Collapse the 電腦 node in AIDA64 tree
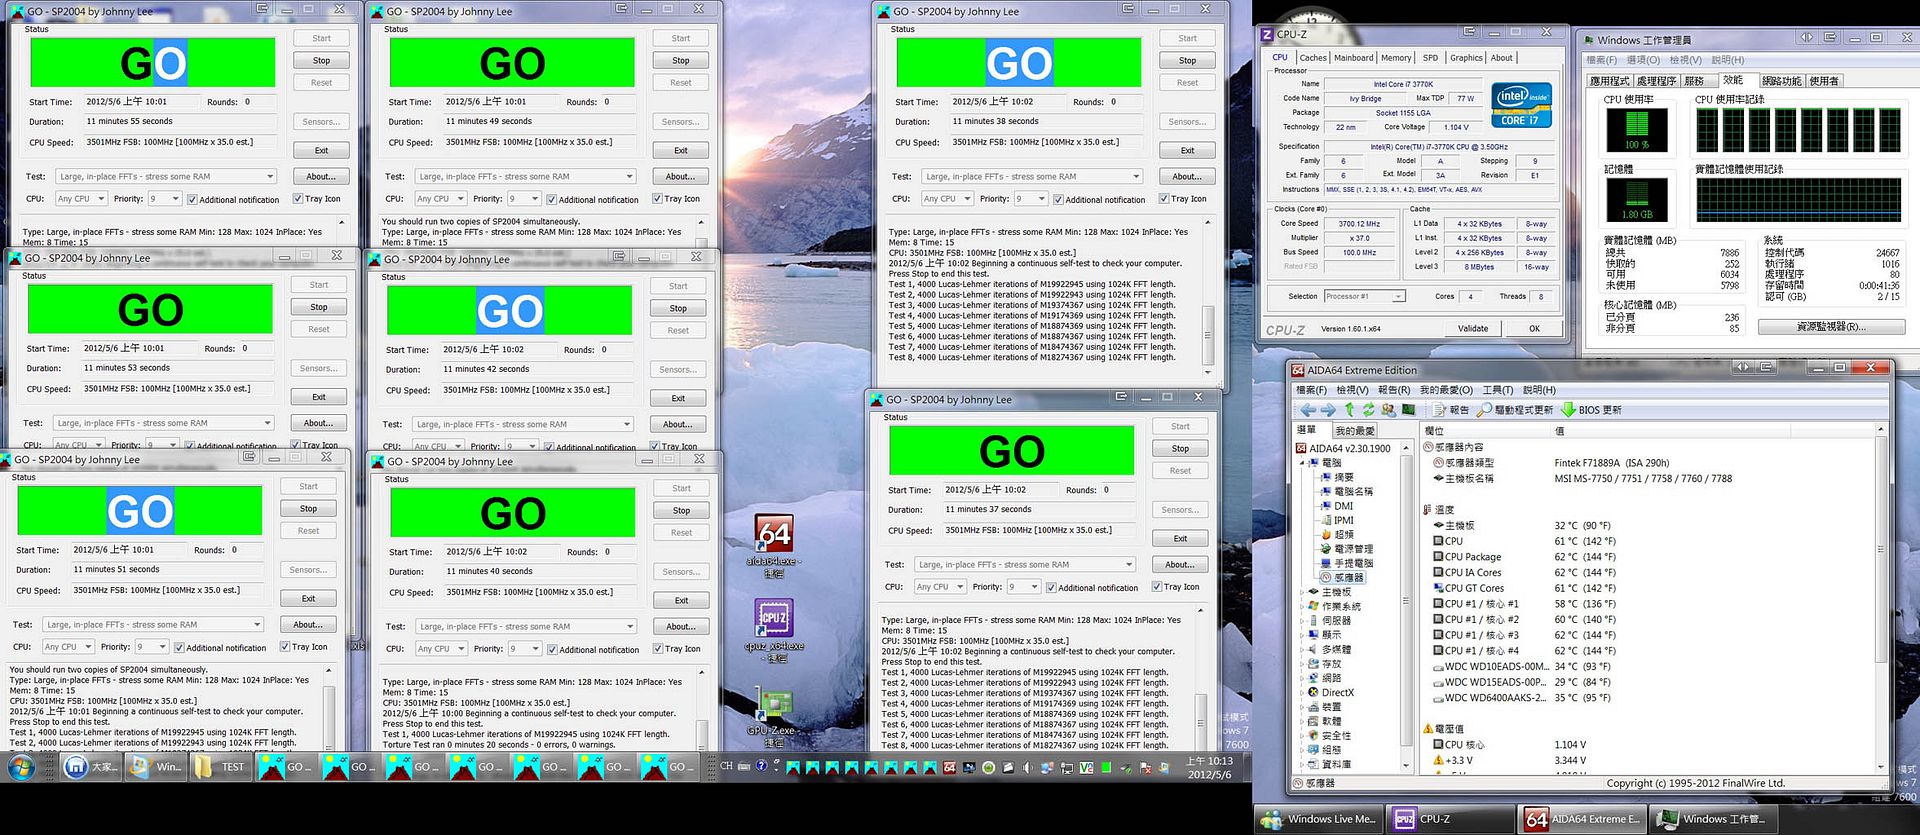The height and width of the screenshot is (835, 1920). point(1303,463)
